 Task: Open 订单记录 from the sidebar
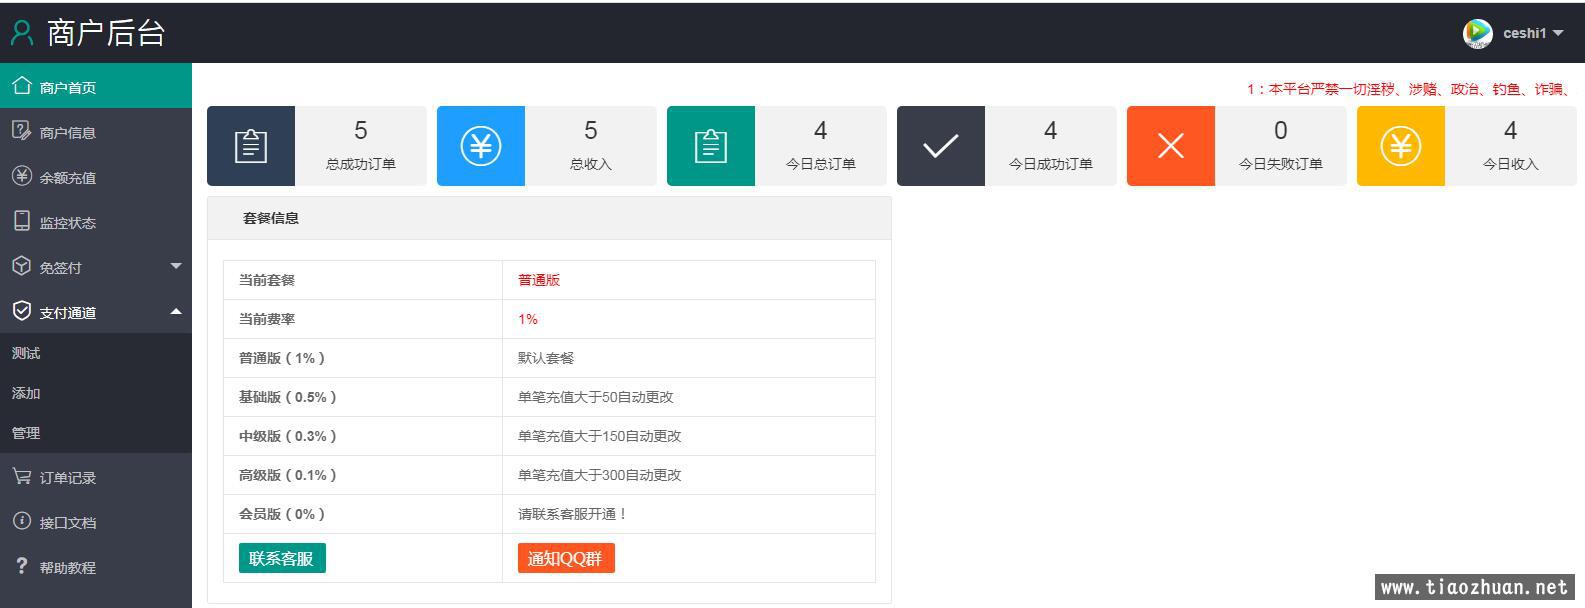pyautogui.click(x=68, y=477)
